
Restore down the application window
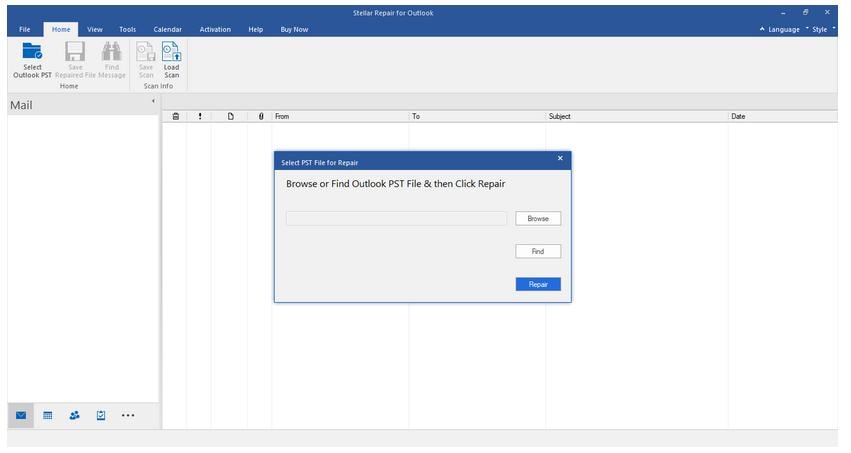pos(805,12)
